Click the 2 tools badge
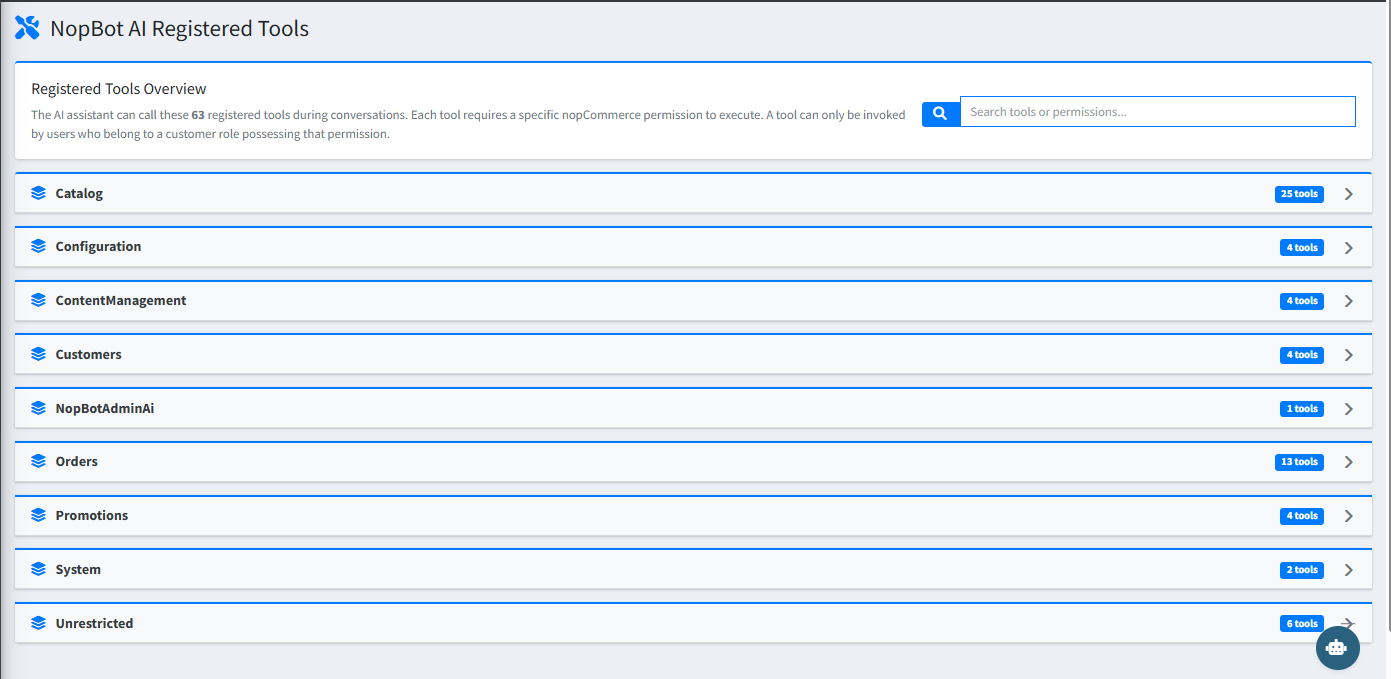Viewport: 1391px width, 679px height. coord(1302,570)
